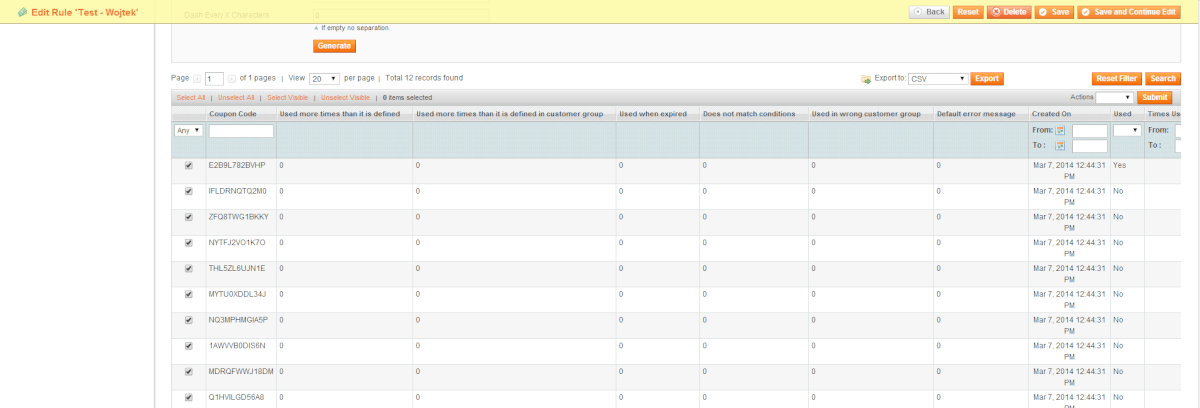Click the Created On 'From' date field

[1090, 131]
